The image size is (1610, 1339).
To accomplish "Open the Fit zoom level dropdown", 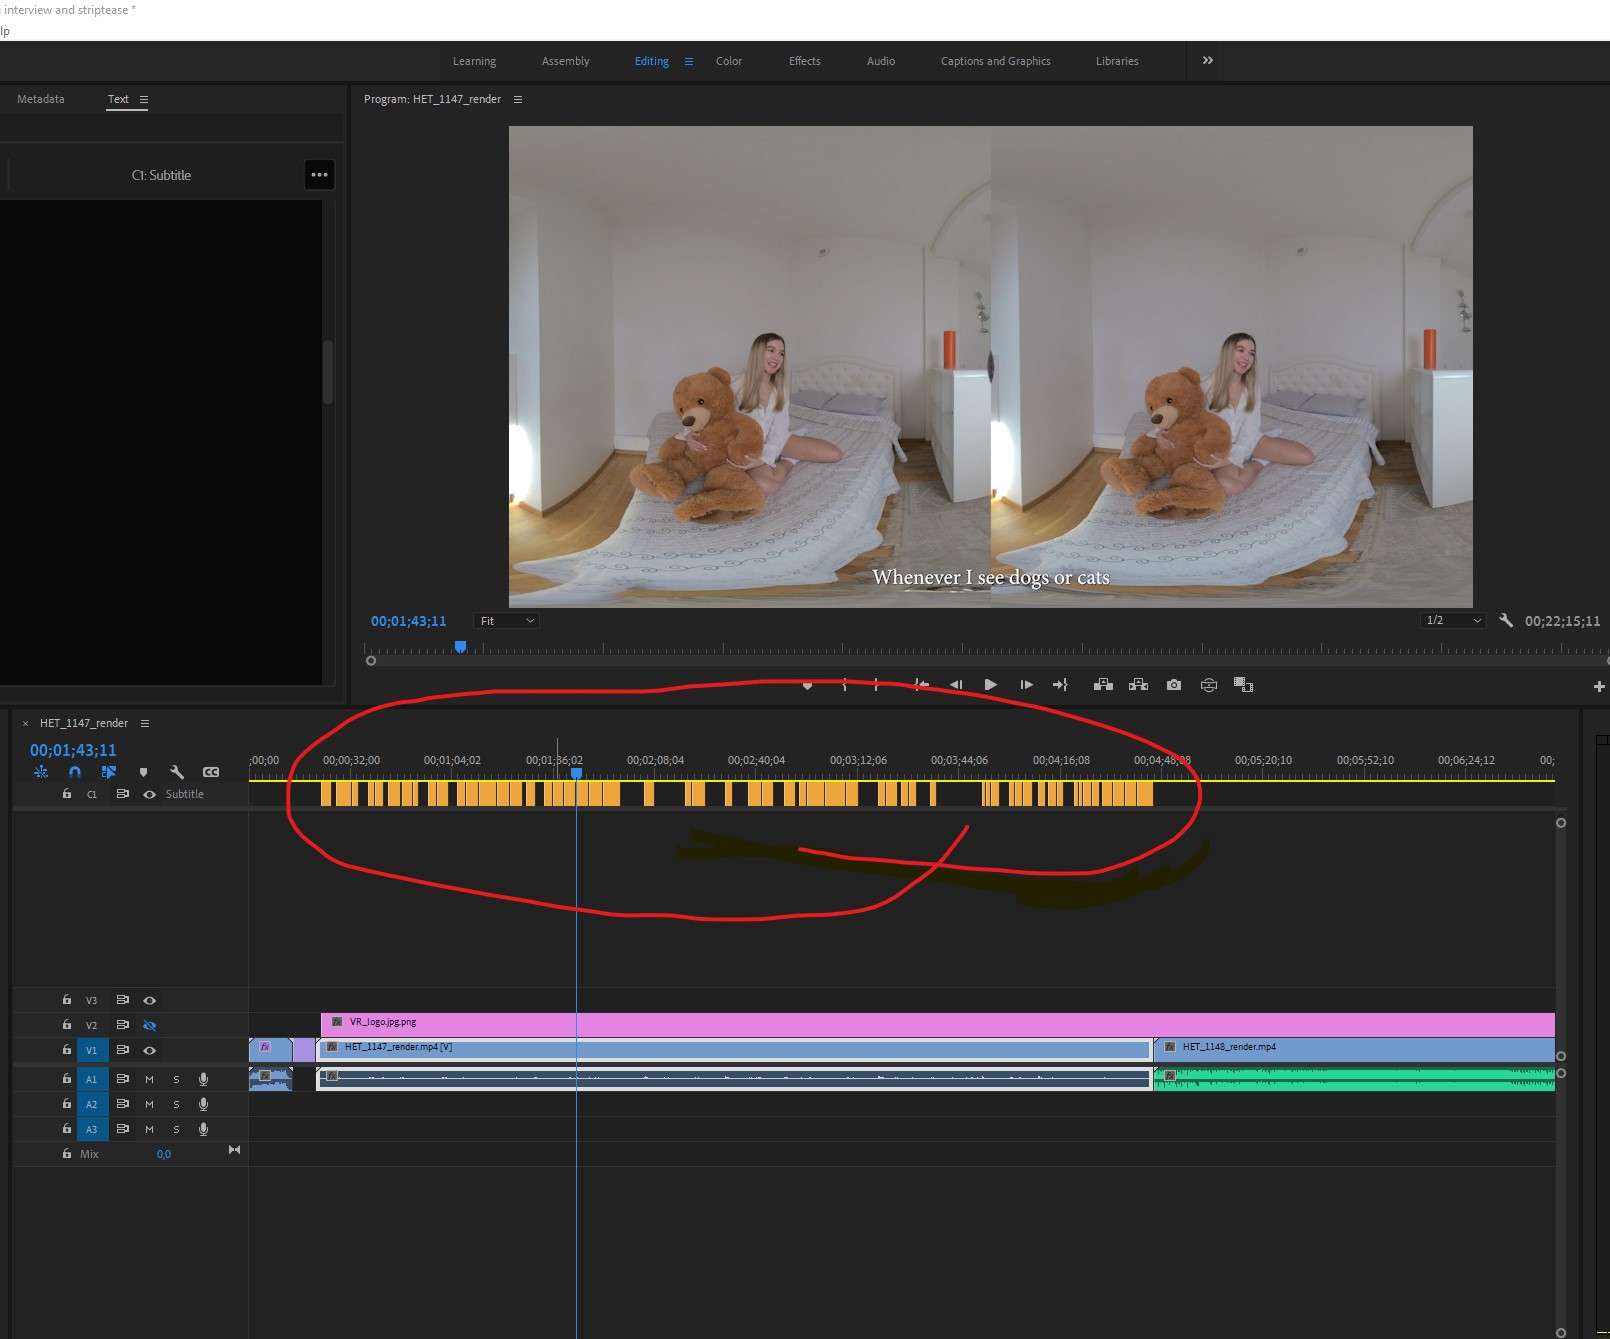I will pos(506,620).
